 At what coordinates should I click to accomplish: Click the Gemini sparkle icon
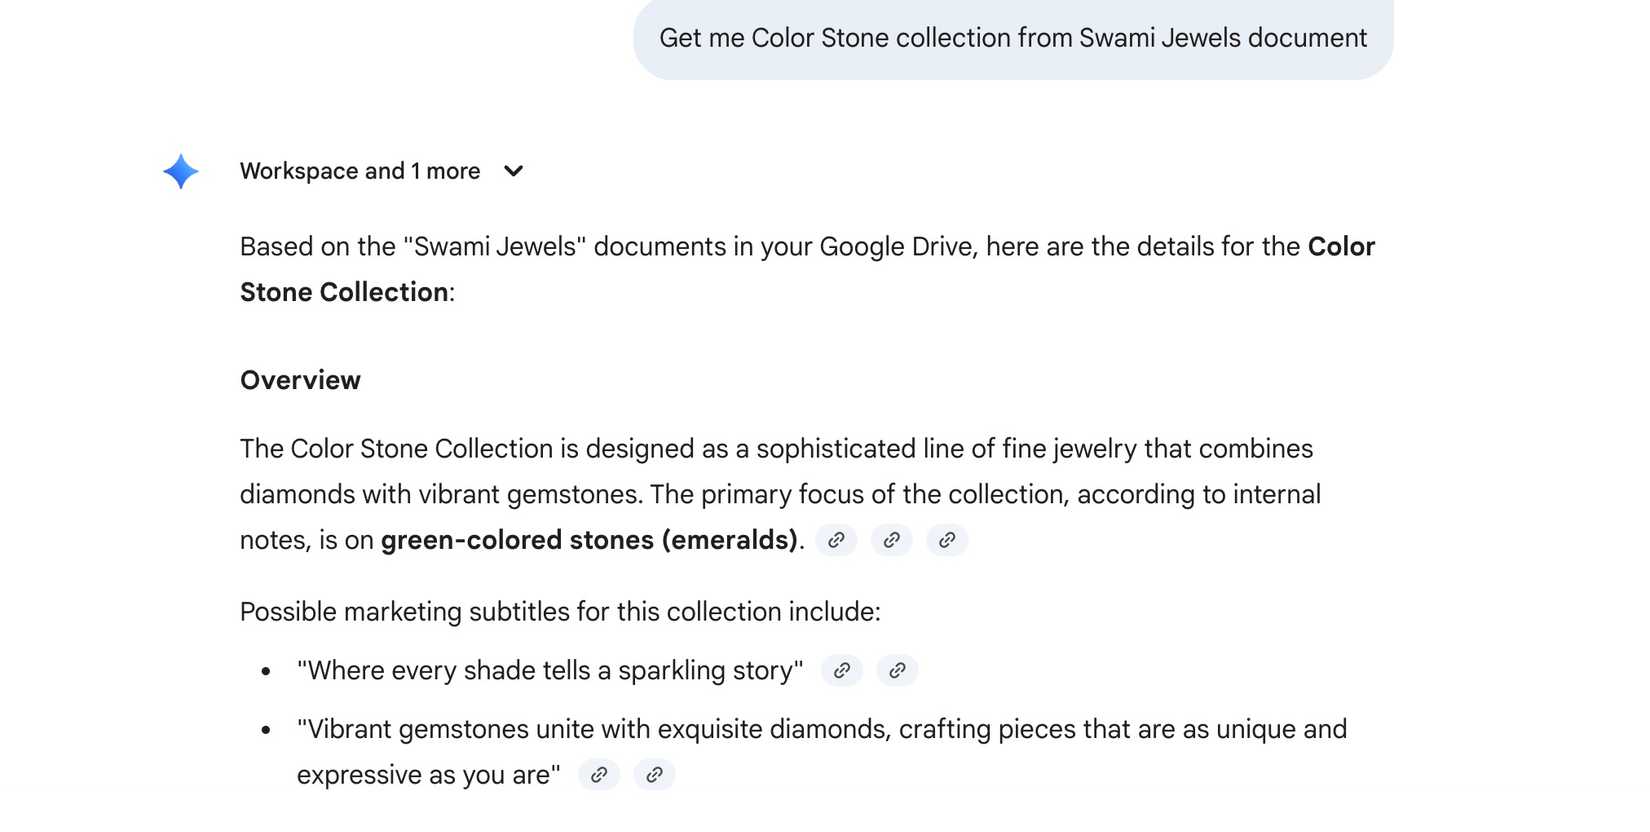click(181, 172)
